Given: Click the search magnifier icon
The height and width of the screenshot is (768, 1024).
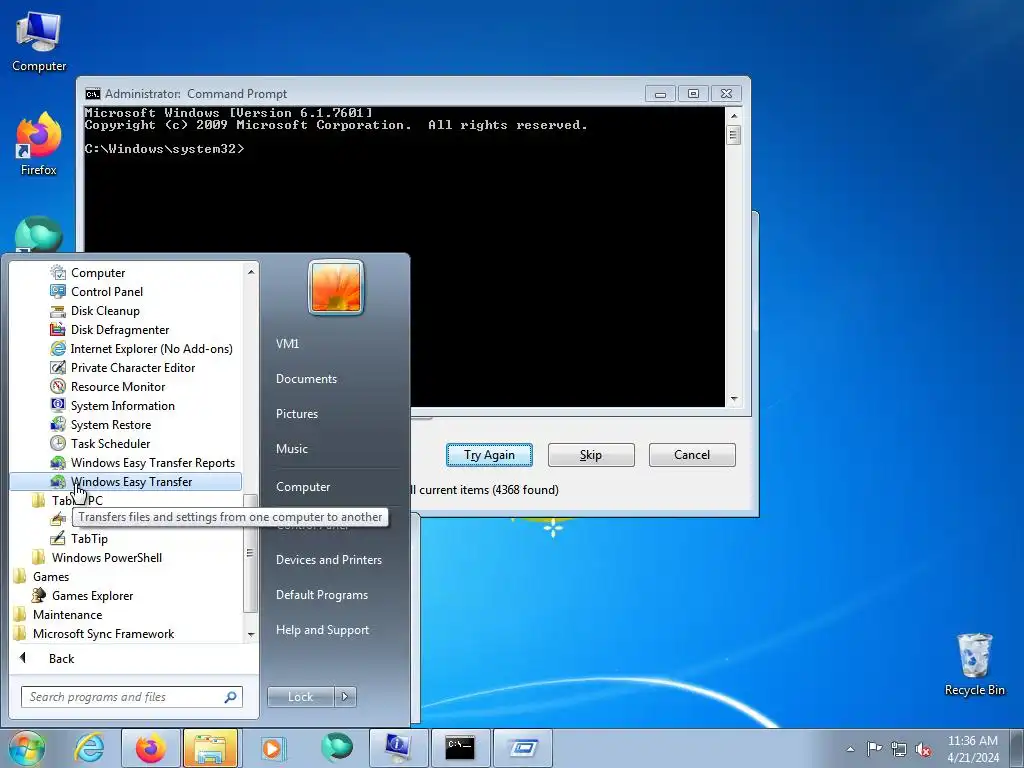Looking at the screenshot, I should coord(231,697).
